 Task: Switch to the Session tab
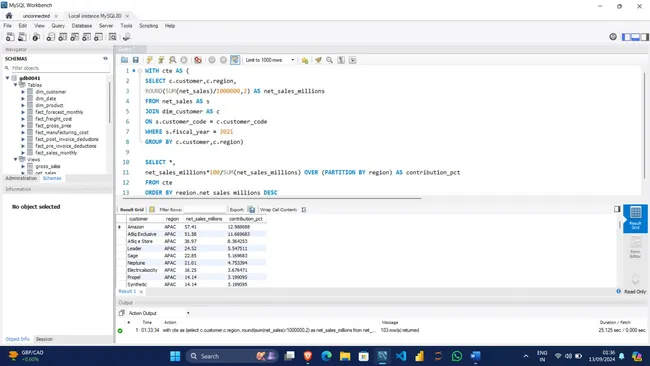coord(44,339)
